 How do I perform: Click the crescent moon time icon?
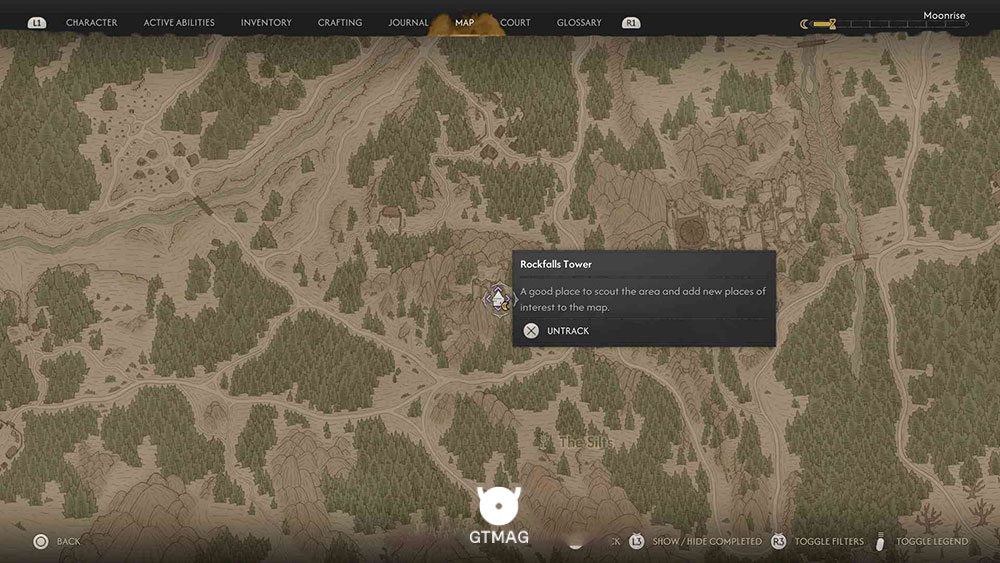coord(804,24)
